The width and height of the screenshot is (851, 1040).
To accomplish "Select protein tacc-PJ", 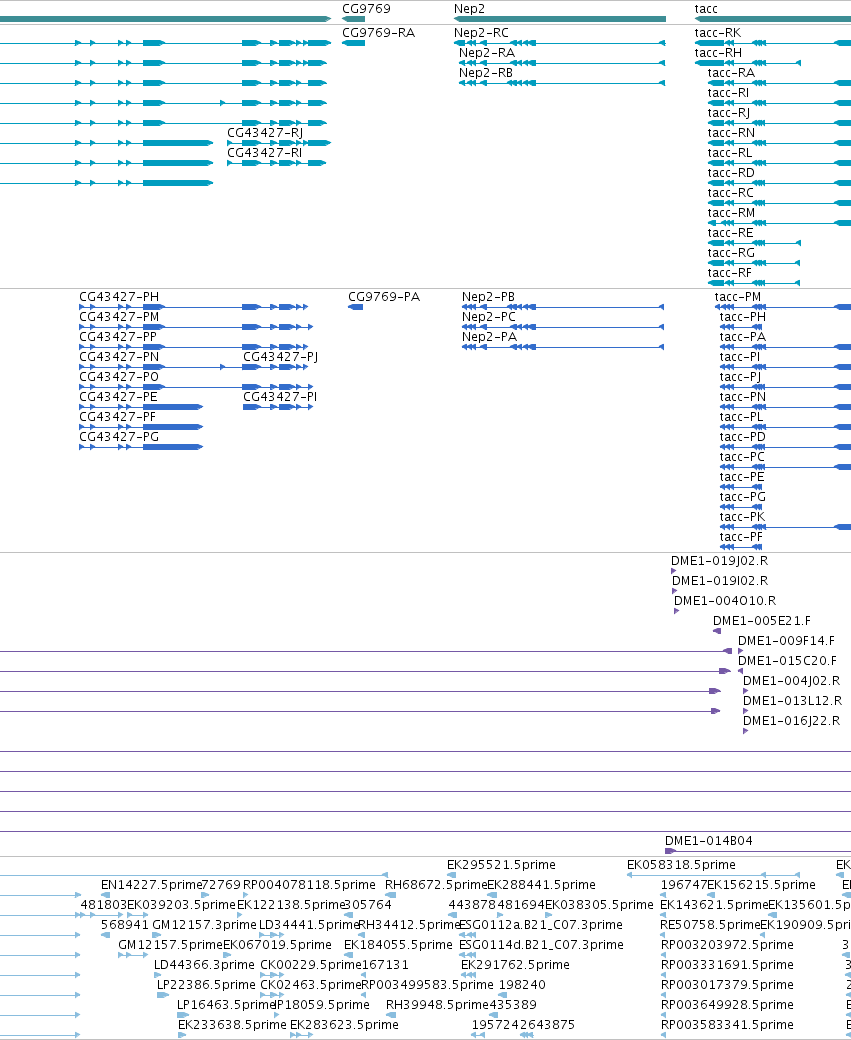I will [740, 376].
